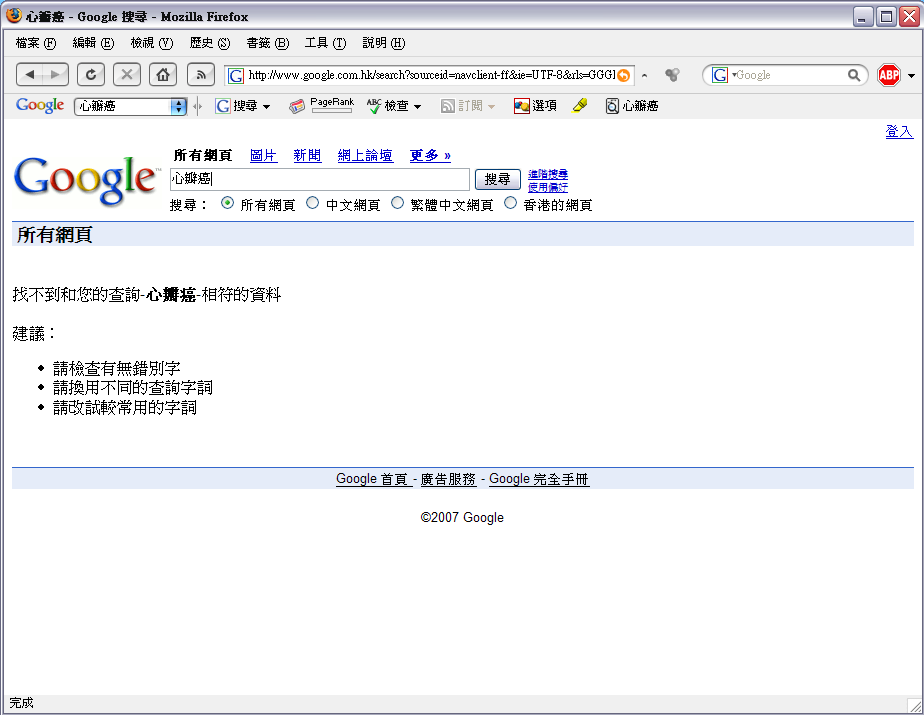This screenshot has height=715, width=924.
Task: Switch to the 新聞 news link
Action: pyautogui.click(x=307, y=155)
